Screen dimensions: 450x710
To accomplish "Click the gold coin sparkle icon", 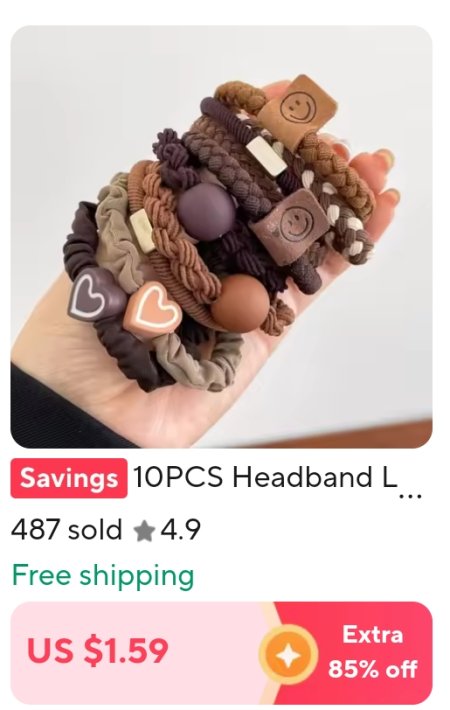I will (288, 653).
